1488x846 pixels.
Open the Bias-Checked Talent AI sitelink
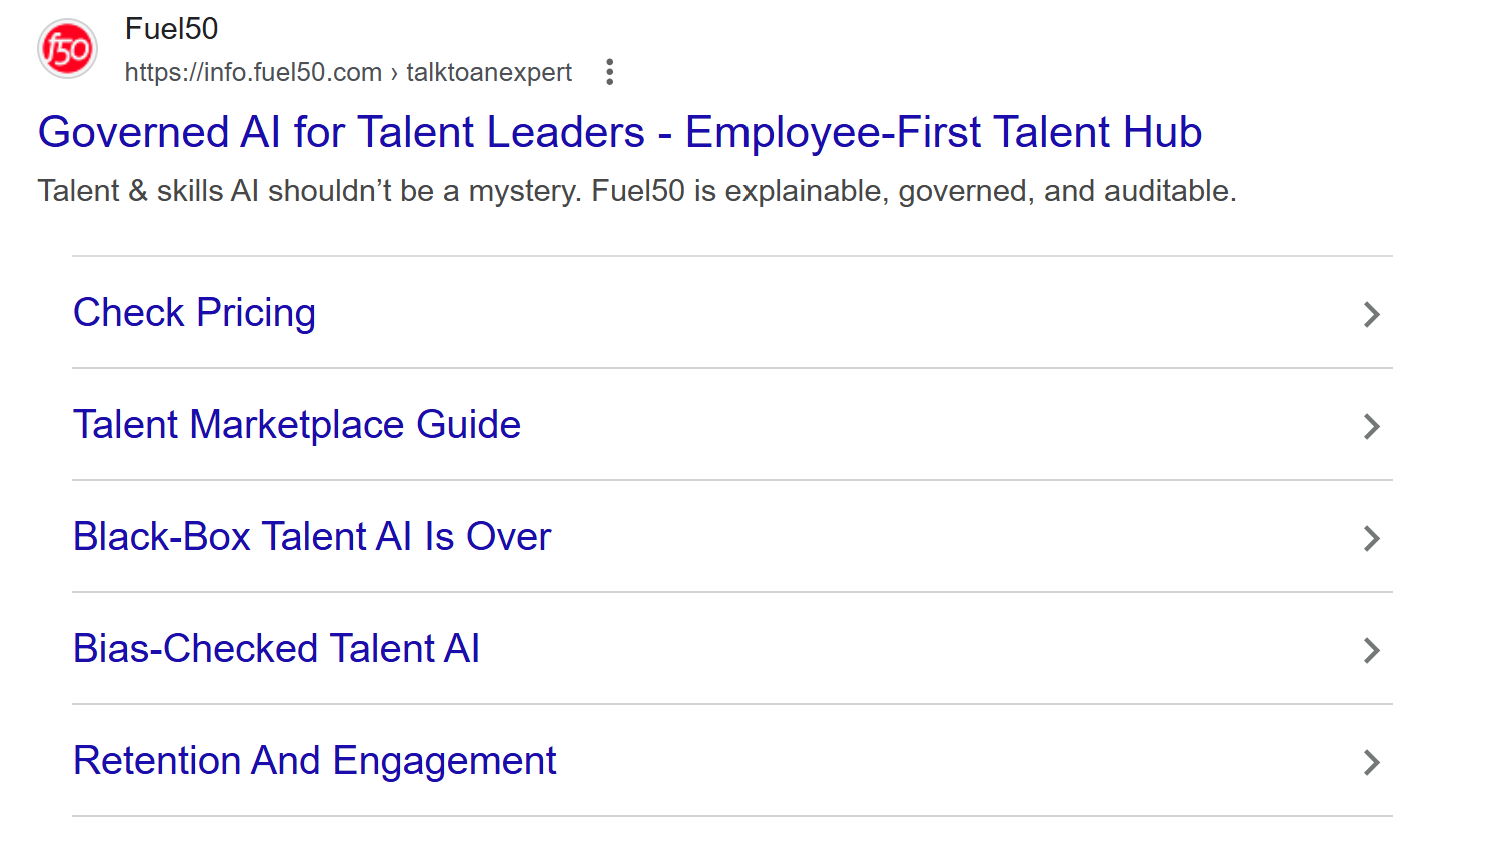276,648
